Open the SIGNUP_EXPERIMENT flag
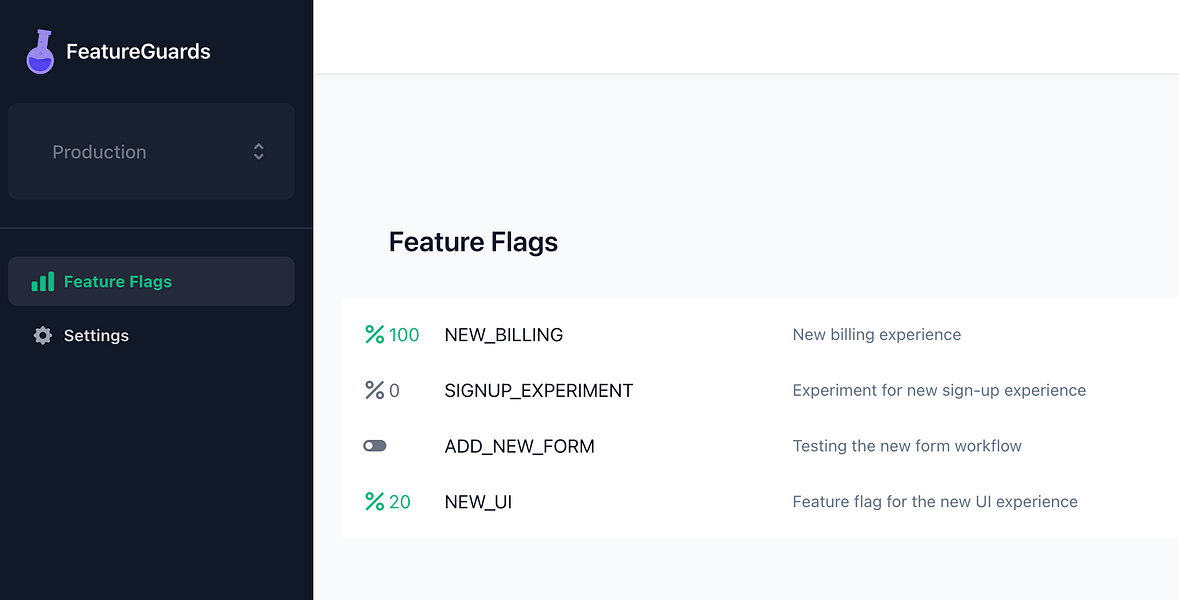This screenshot has height=600, width=1179. 538,391
